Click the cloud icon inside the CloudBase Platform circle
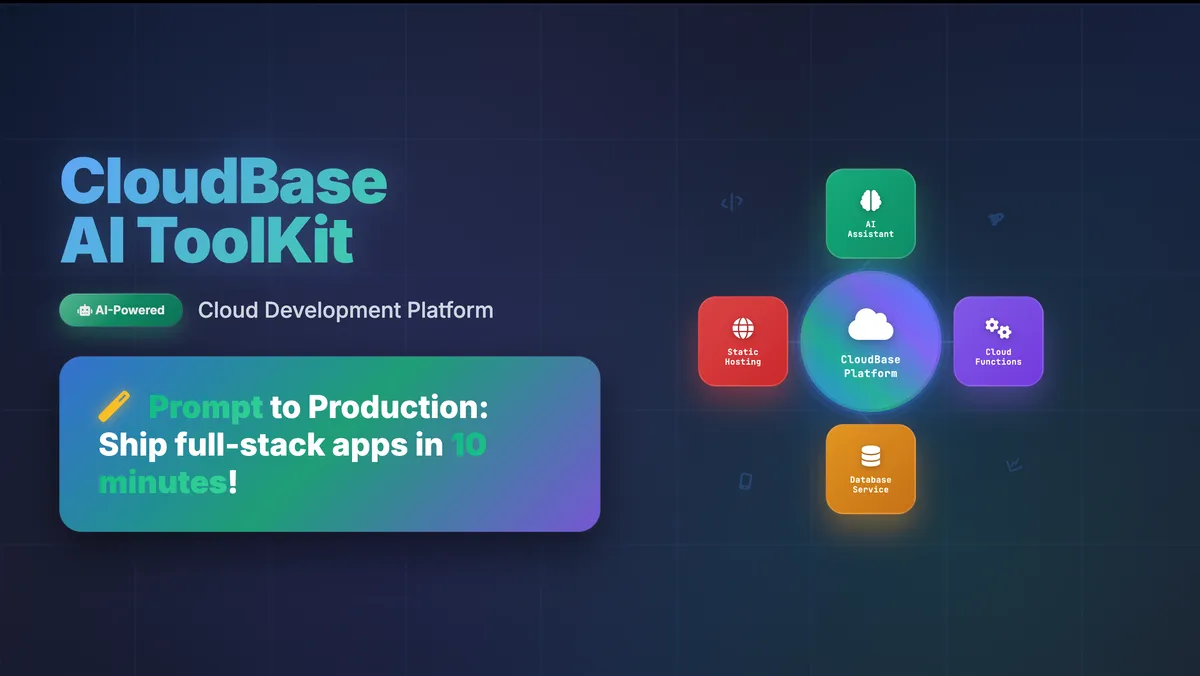The width and height of the screenshot is (1200, 676). 870,325
